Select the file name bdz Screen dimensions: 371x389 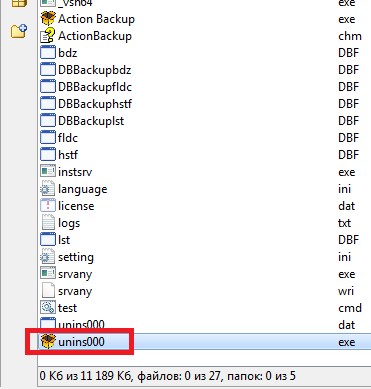(68, 53)
